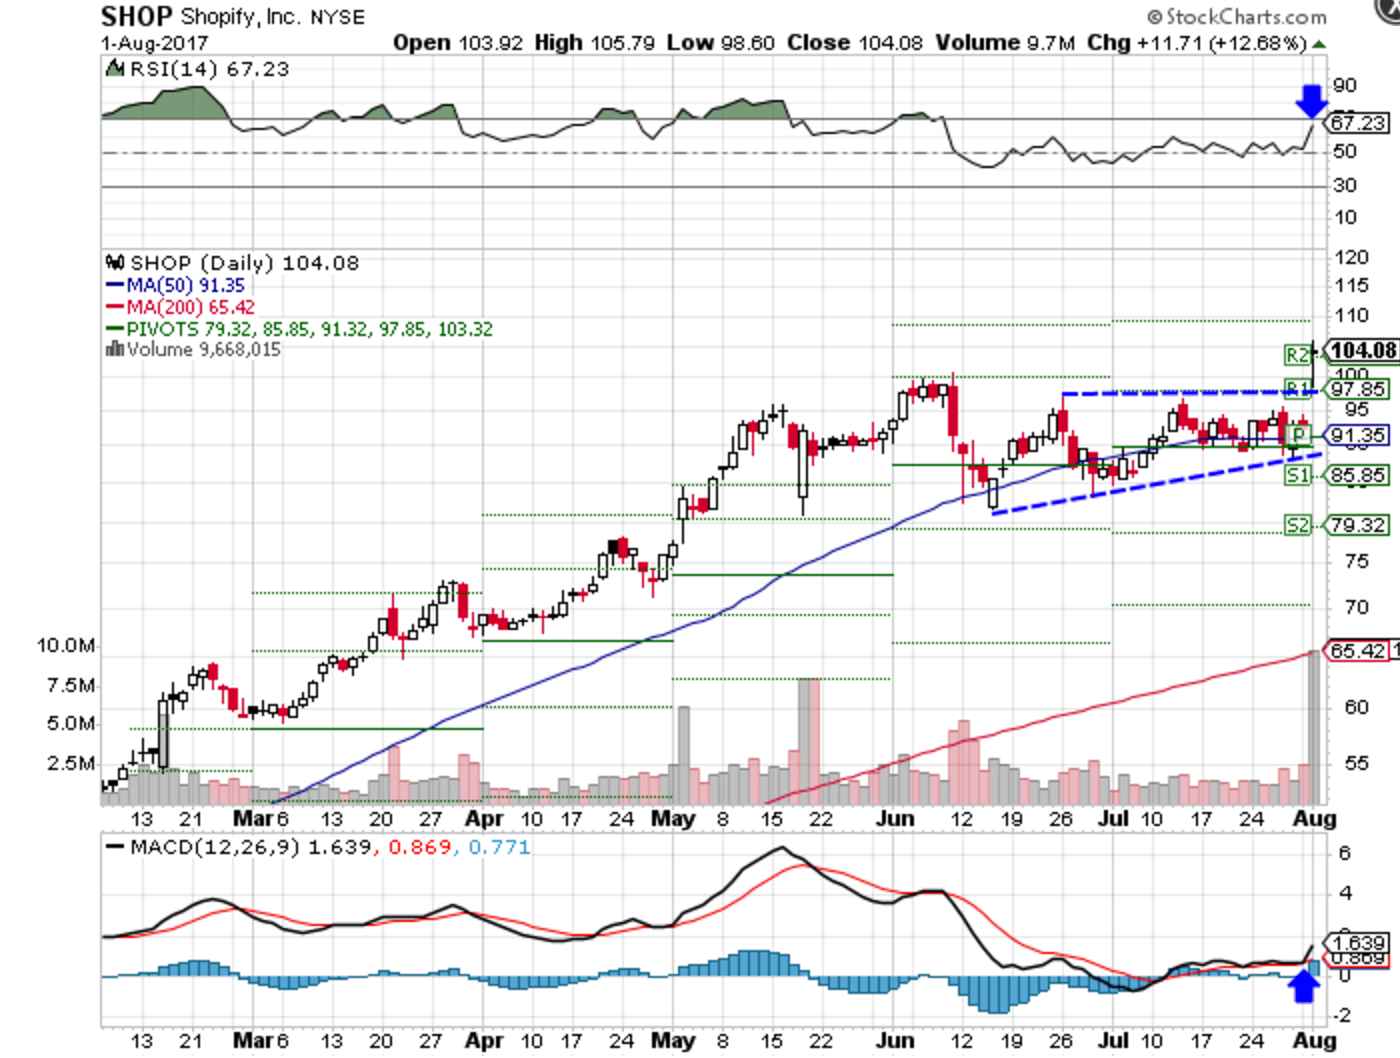Click the High 105.79 value
This screenshot has height=1058, width=1400.
pyautogui.click(x=595, y=43)
